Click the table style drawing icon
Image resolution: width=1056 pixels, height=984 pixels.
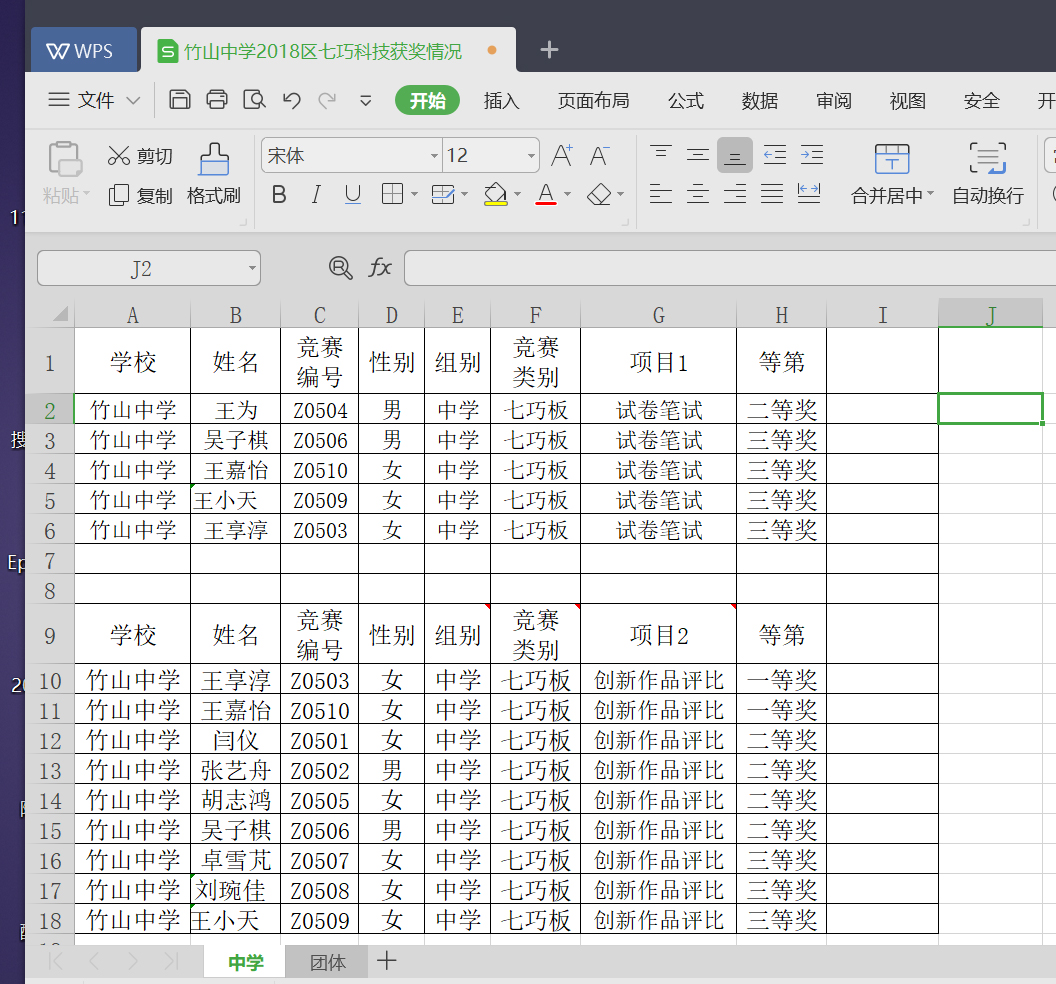[442, 195]
